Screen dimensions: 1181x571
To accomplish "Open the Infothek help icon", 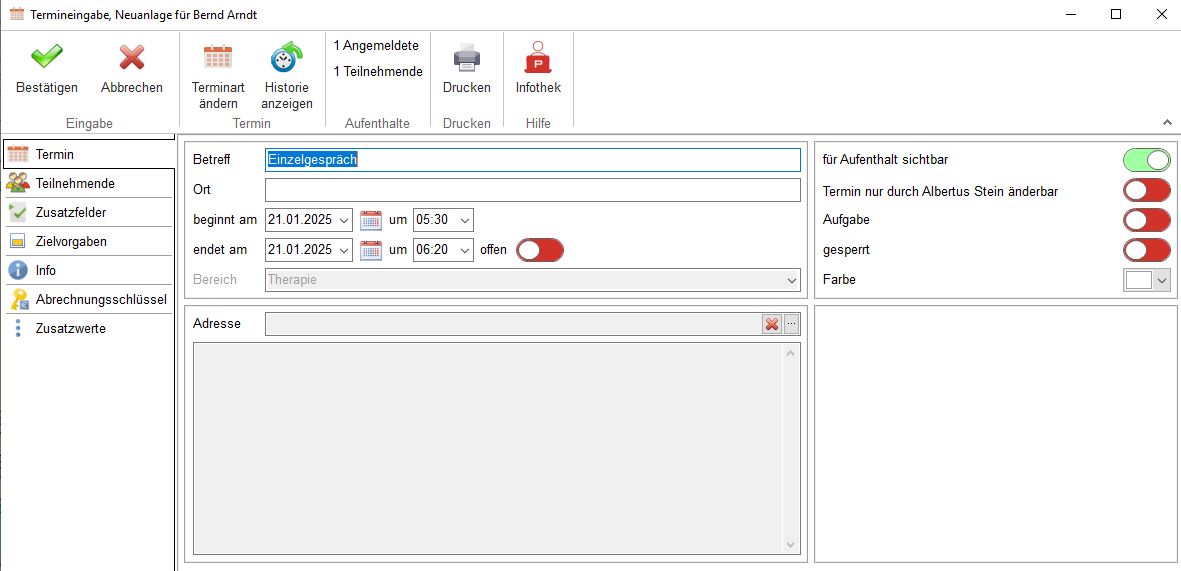I will 538,58.
